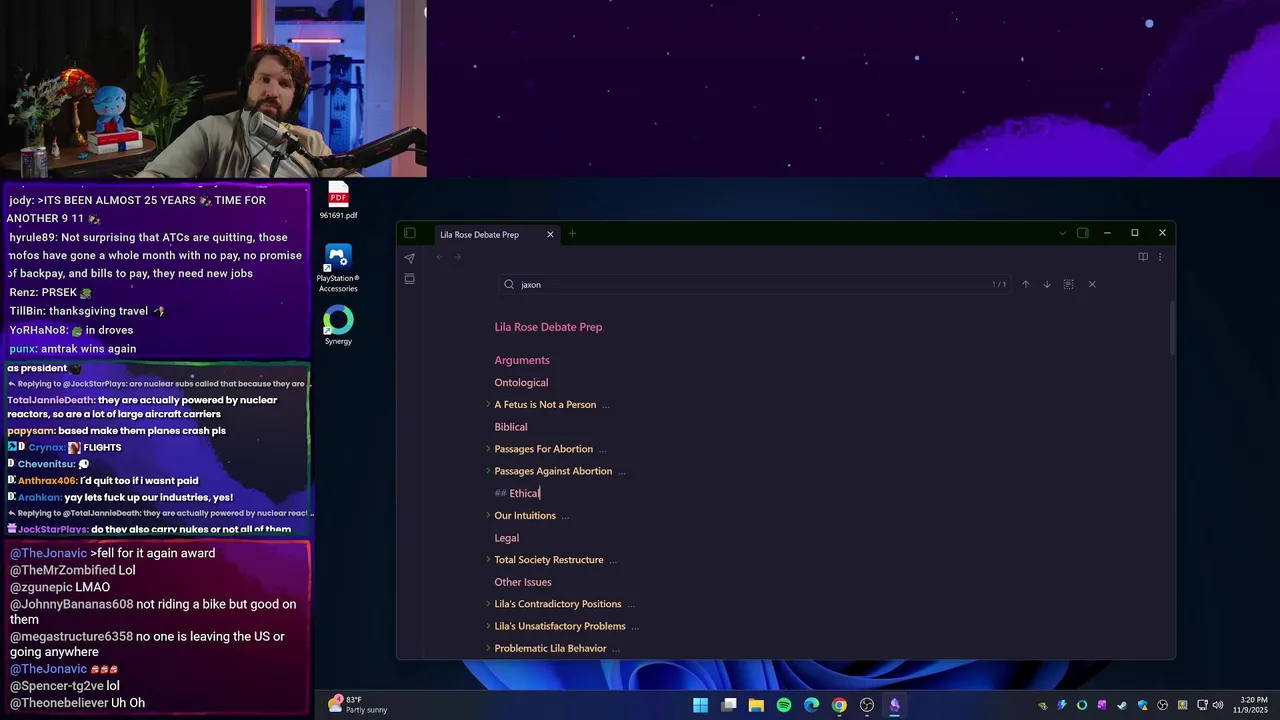Expand 'Lila's Unsatisfactory Problems' heading
The image size is (1280, 720).
(x=488, y=626)
